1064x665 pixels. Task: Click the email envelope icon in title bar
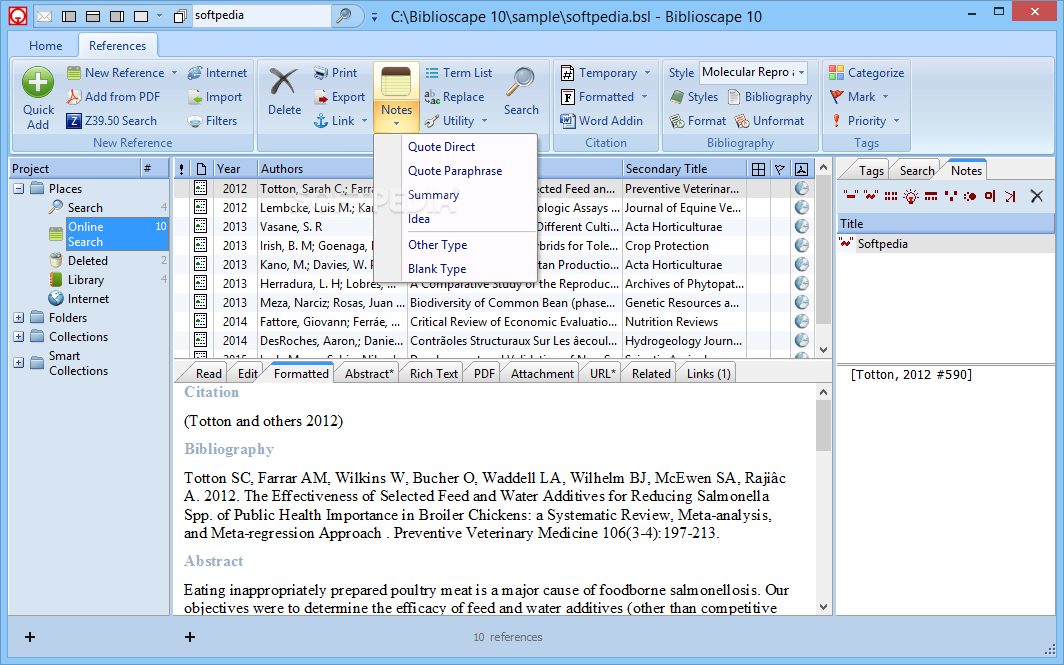point(44,16)
